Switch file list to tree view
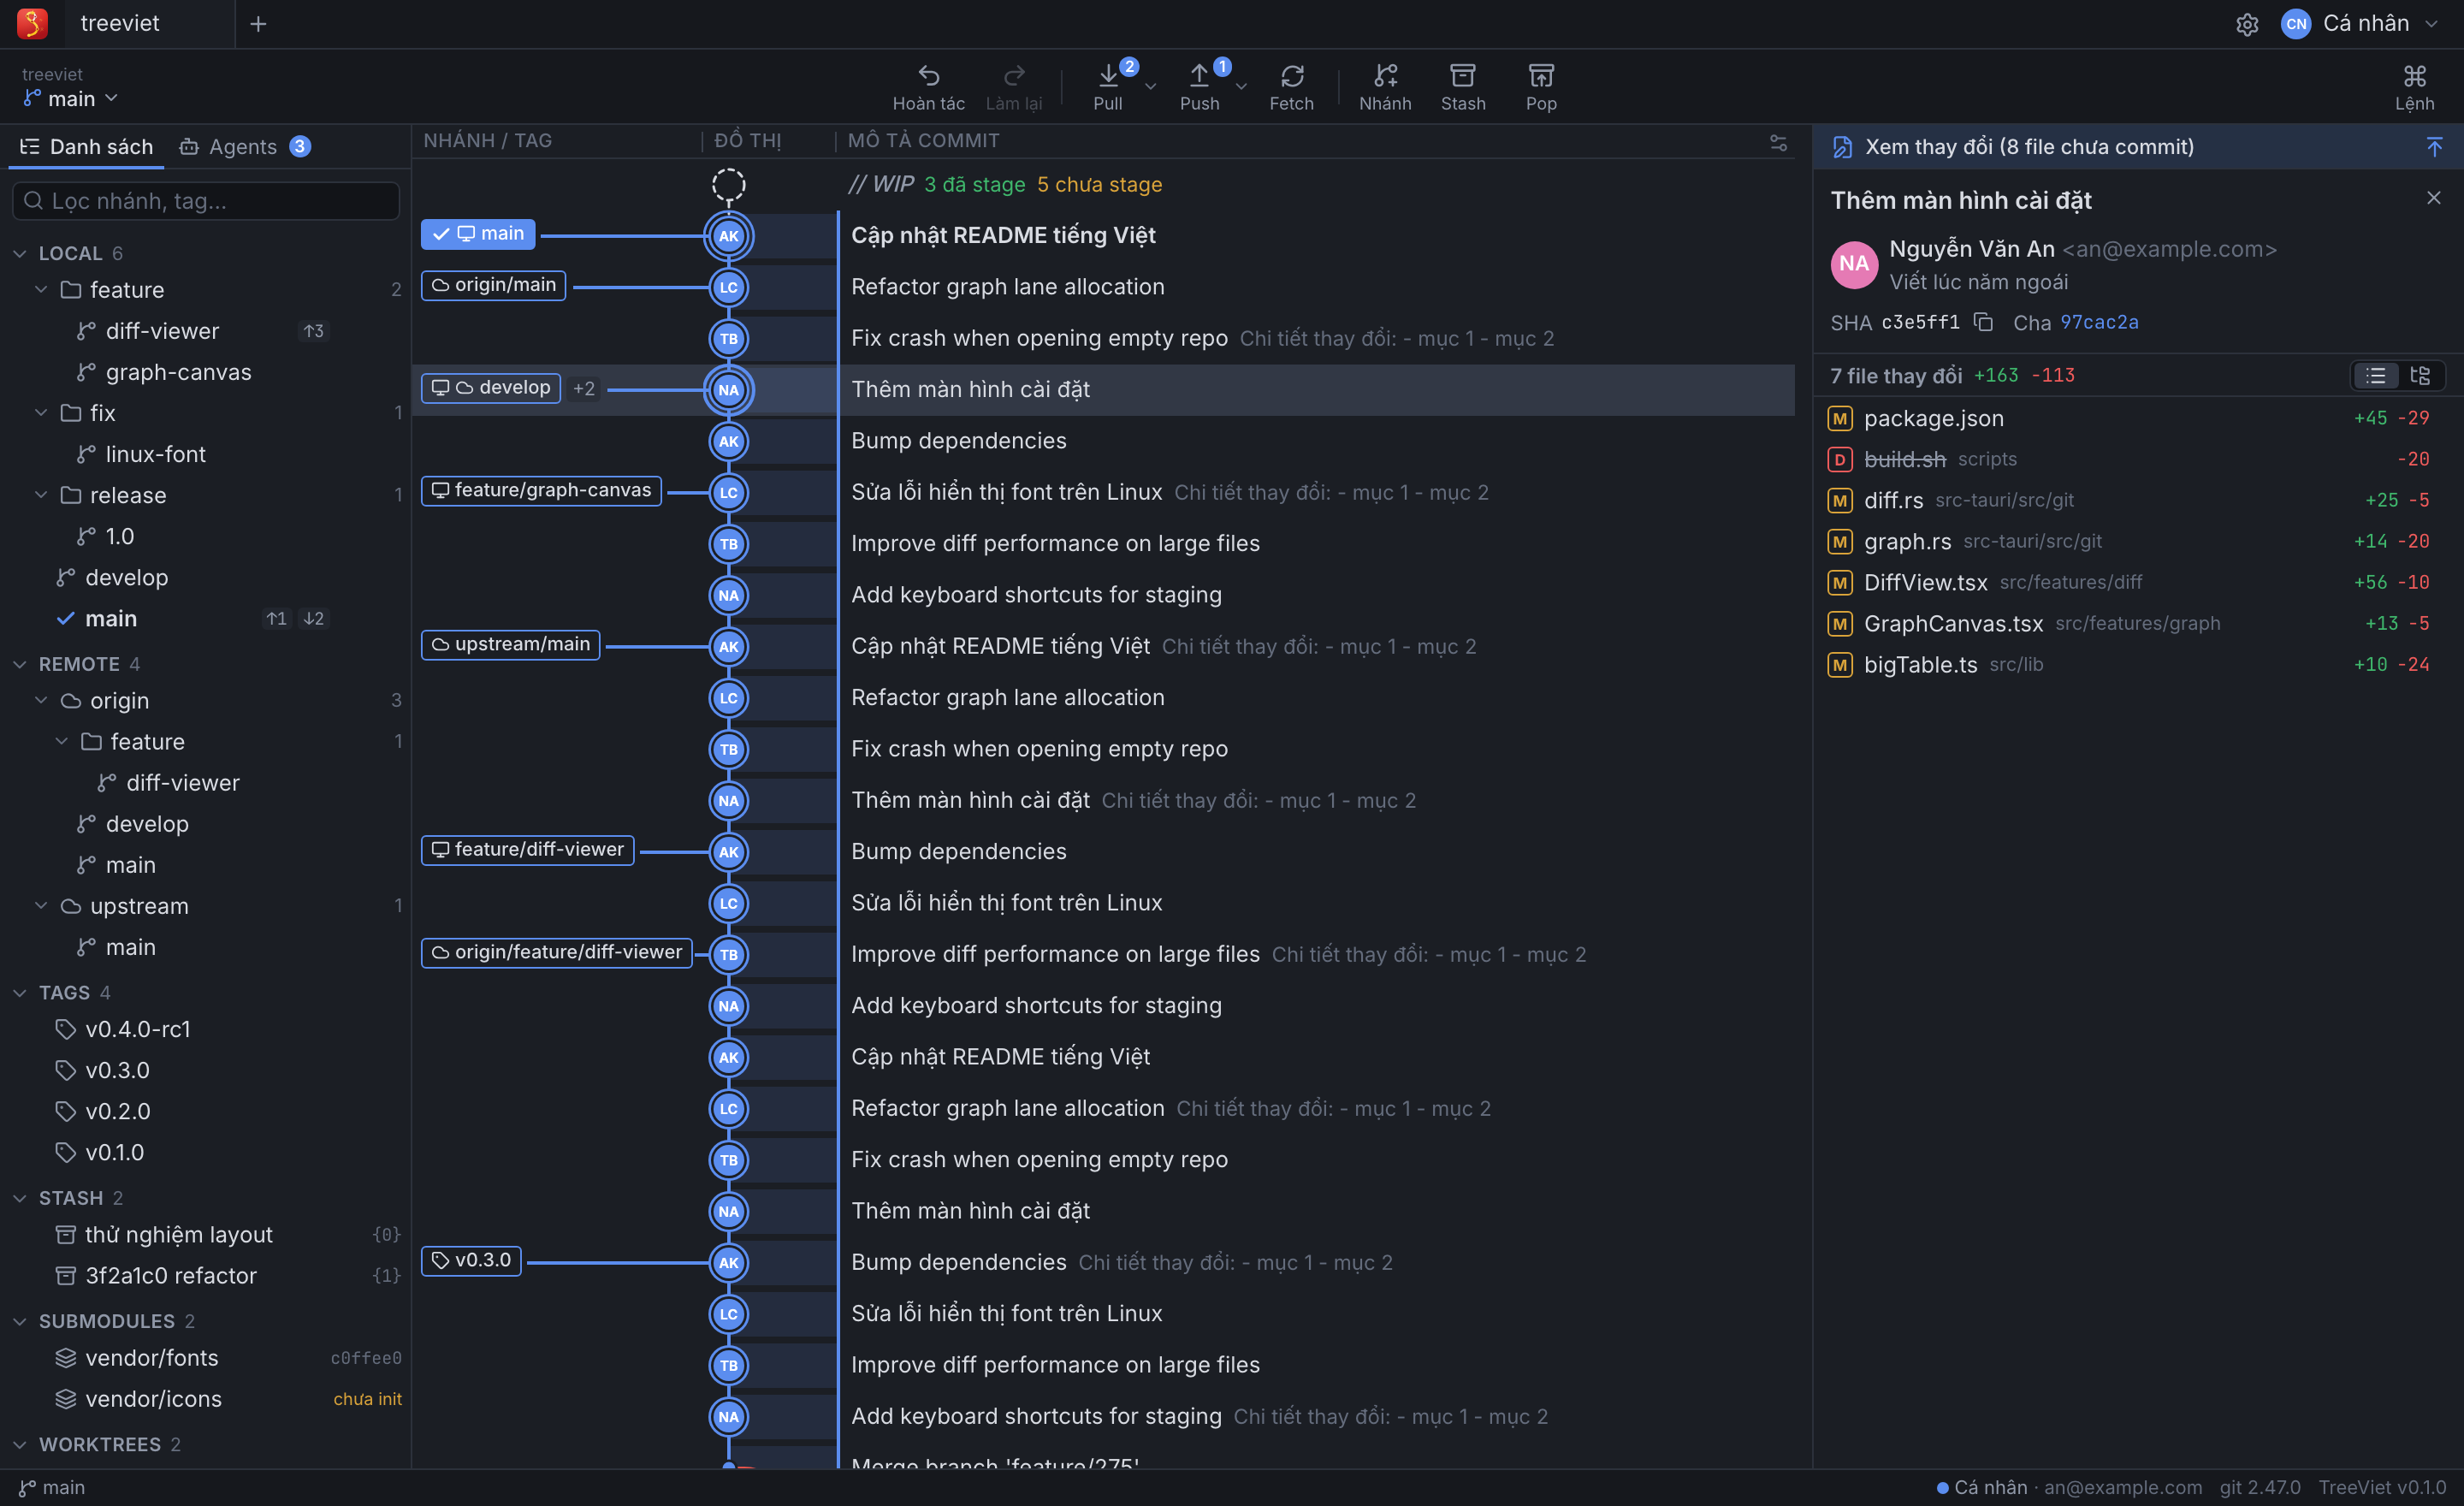 (x=2420, y=375)
